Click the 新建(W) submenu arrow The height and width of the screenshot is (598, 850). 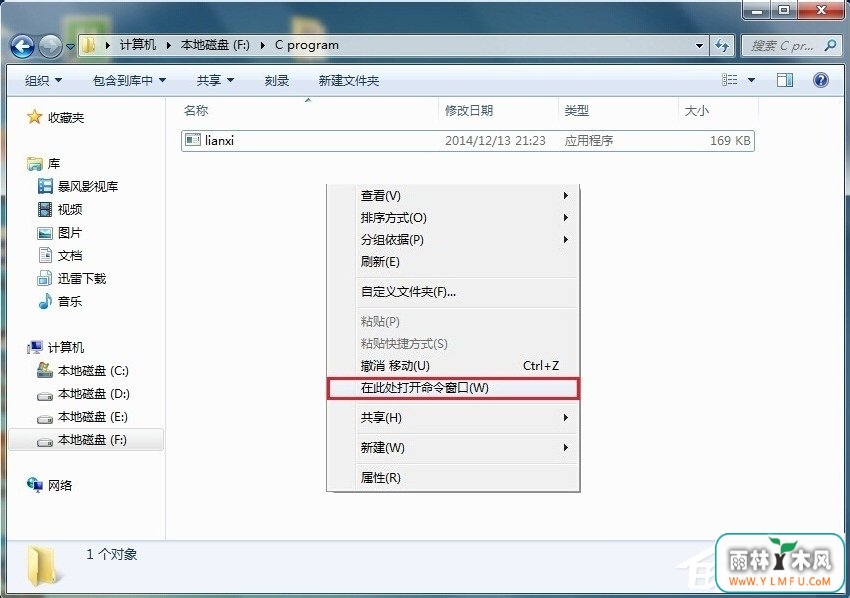[565, 448]
